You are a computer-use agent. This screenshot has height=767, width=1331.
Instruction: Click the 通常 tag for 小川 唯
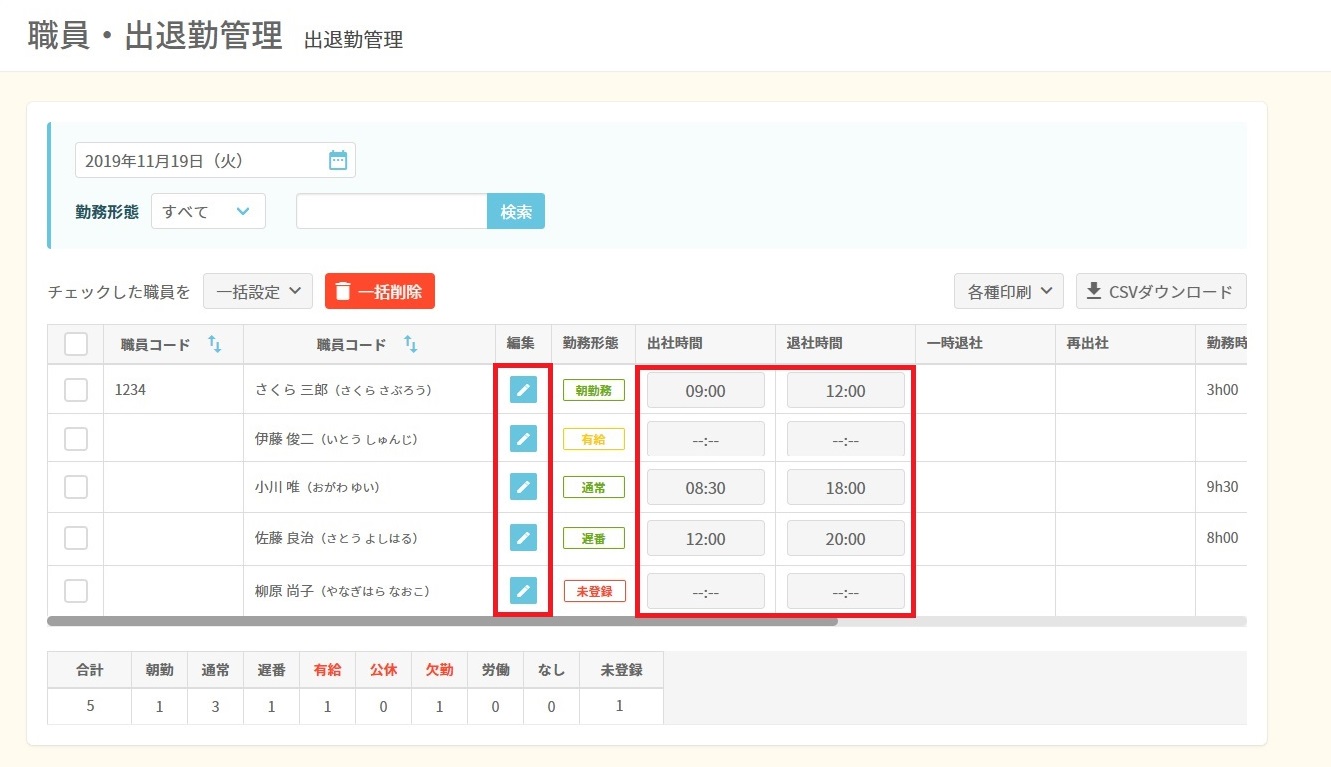594,487
